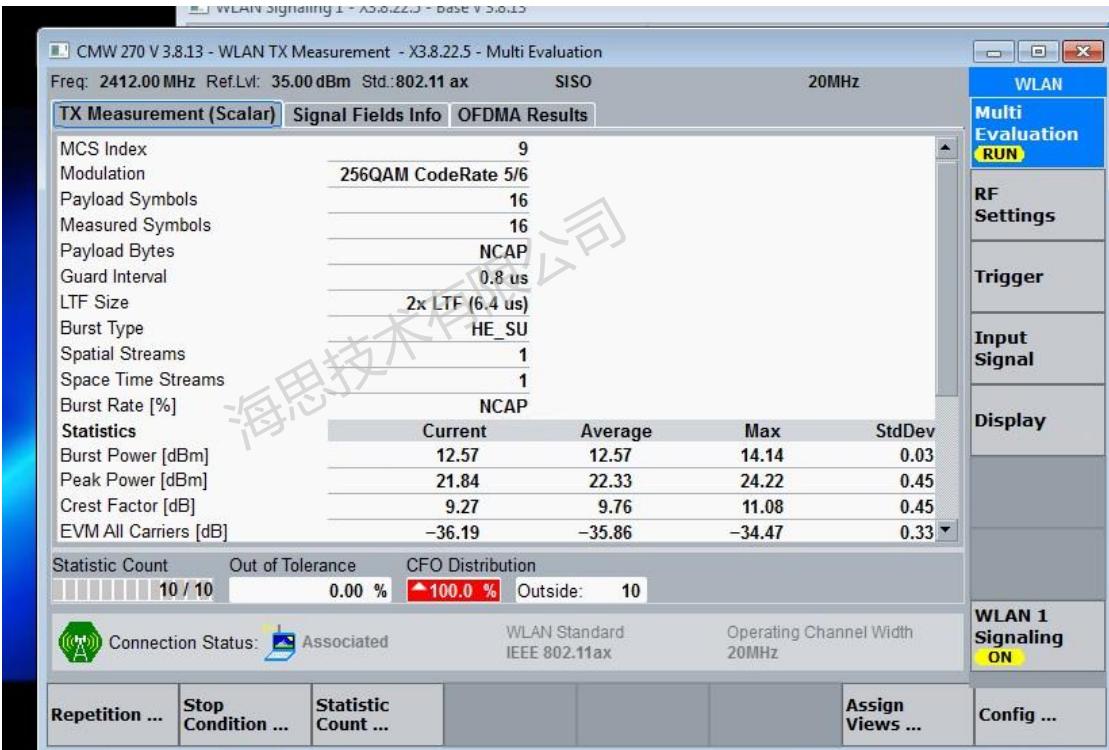Screen dimensions: 1109x750
Task: Select the 256QAM CodeRate 5/6 value
Action: [434, 175]
